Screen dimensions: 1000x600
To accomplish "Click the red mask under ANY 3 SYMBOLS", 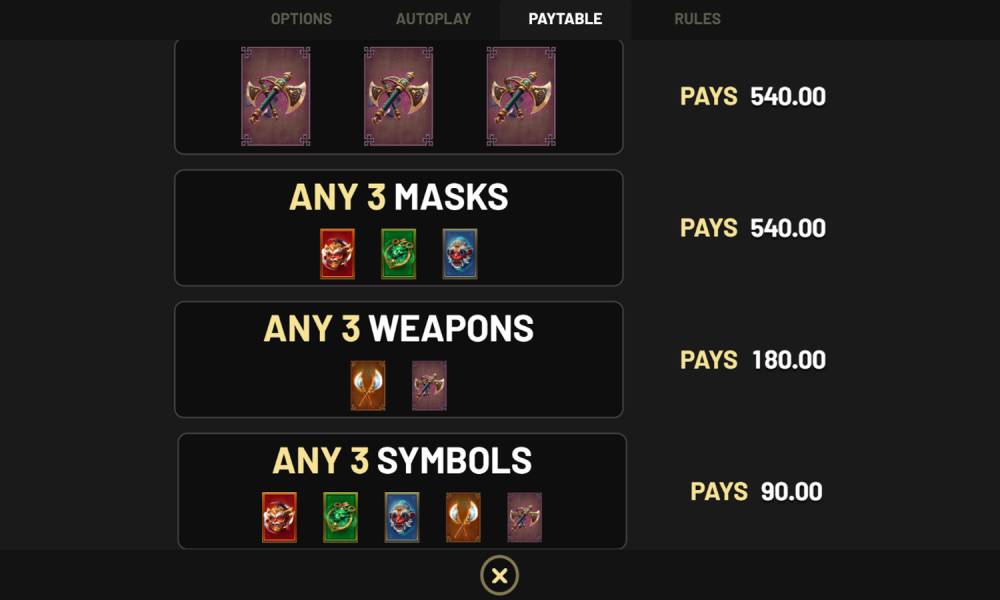I will (279, 517).
